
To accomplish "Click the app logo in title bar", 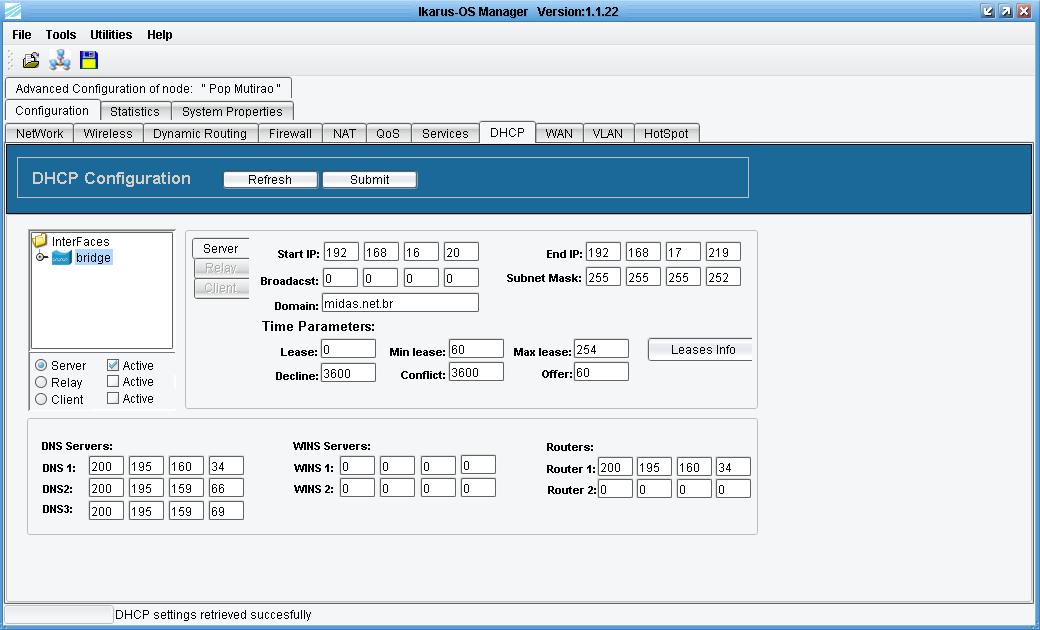I will click(12, 11).
